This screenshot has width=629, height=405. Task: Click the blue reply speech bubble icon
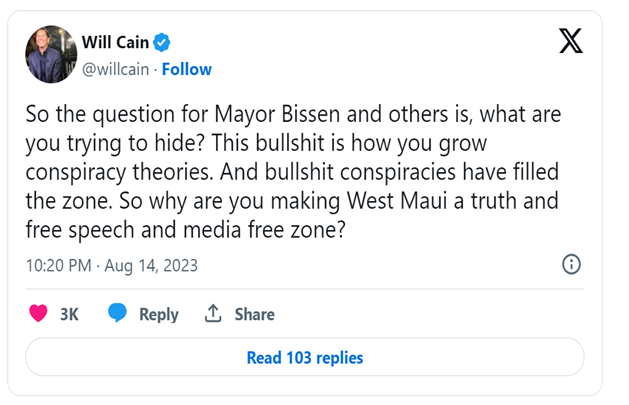(118, 314)
